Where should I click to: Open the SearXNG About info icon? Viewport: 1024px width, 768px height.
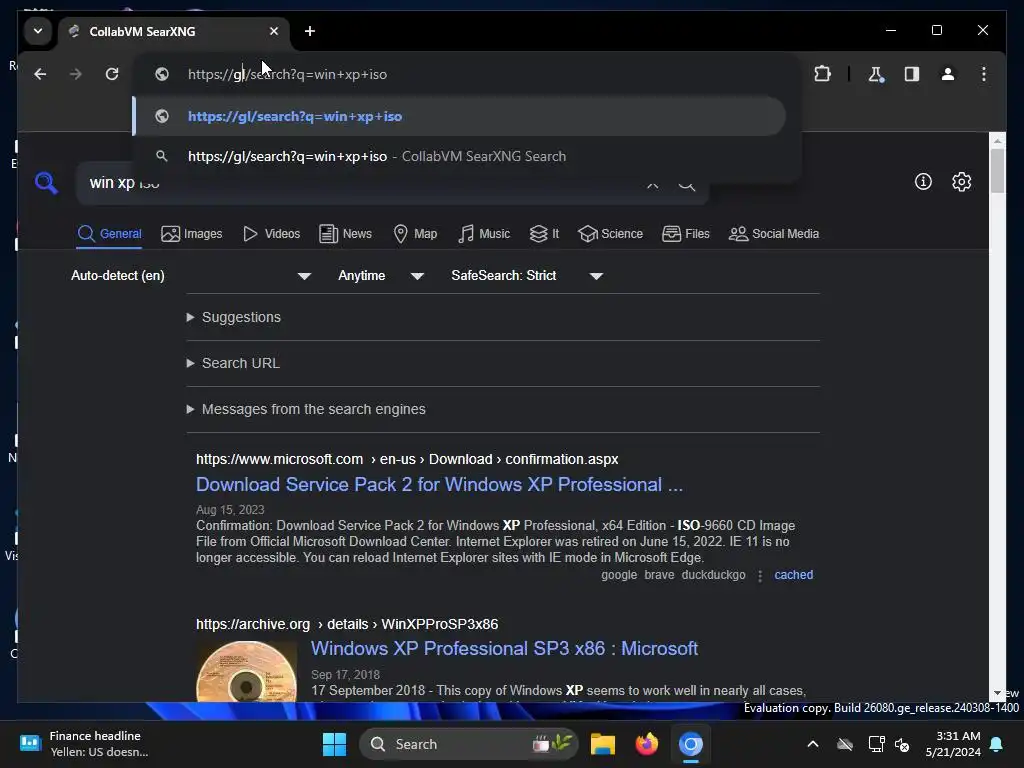click(x=923, y=182)
